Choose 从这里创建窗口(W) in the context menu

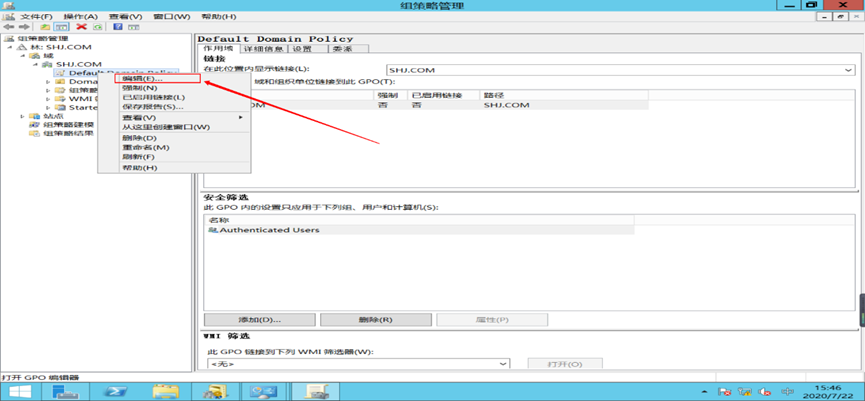tap(174, 127)
